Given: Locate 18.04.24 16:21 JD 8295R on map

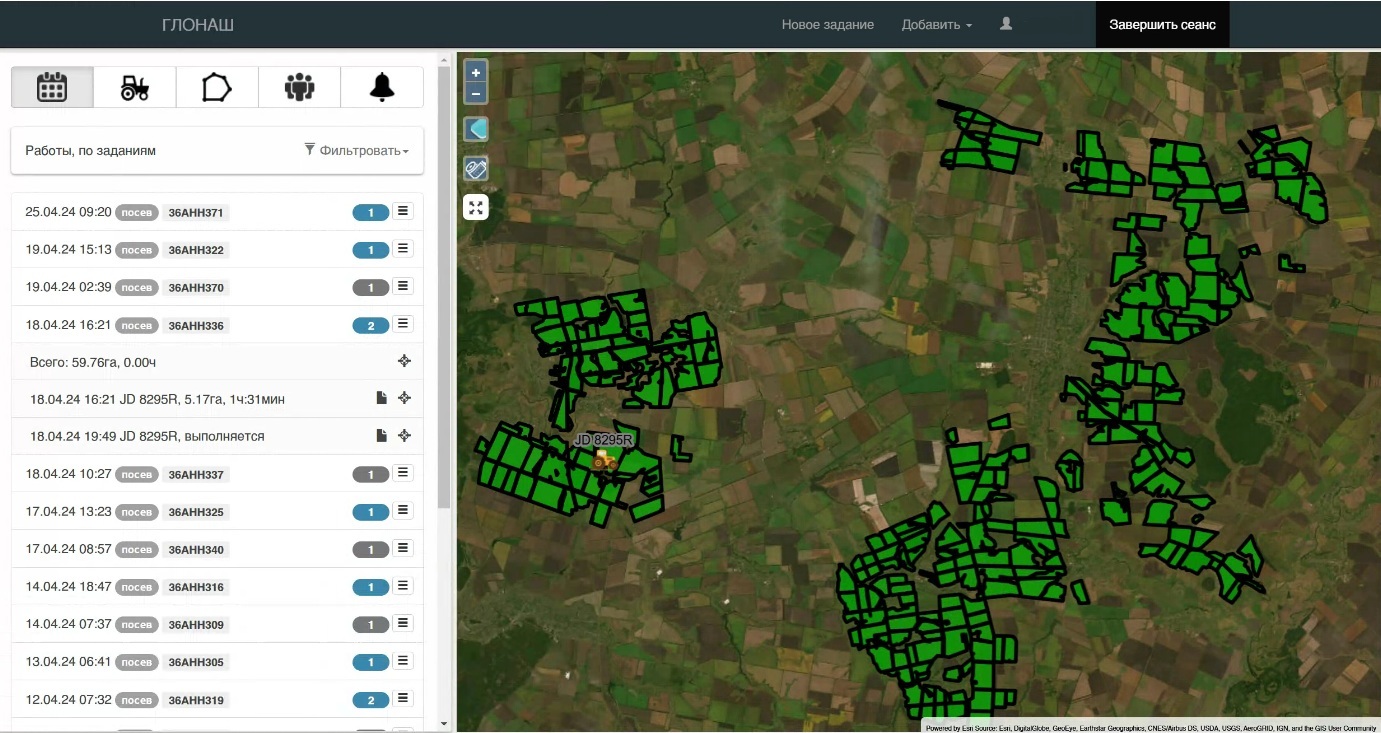Looking at the screenshot, I should point(404,398).
